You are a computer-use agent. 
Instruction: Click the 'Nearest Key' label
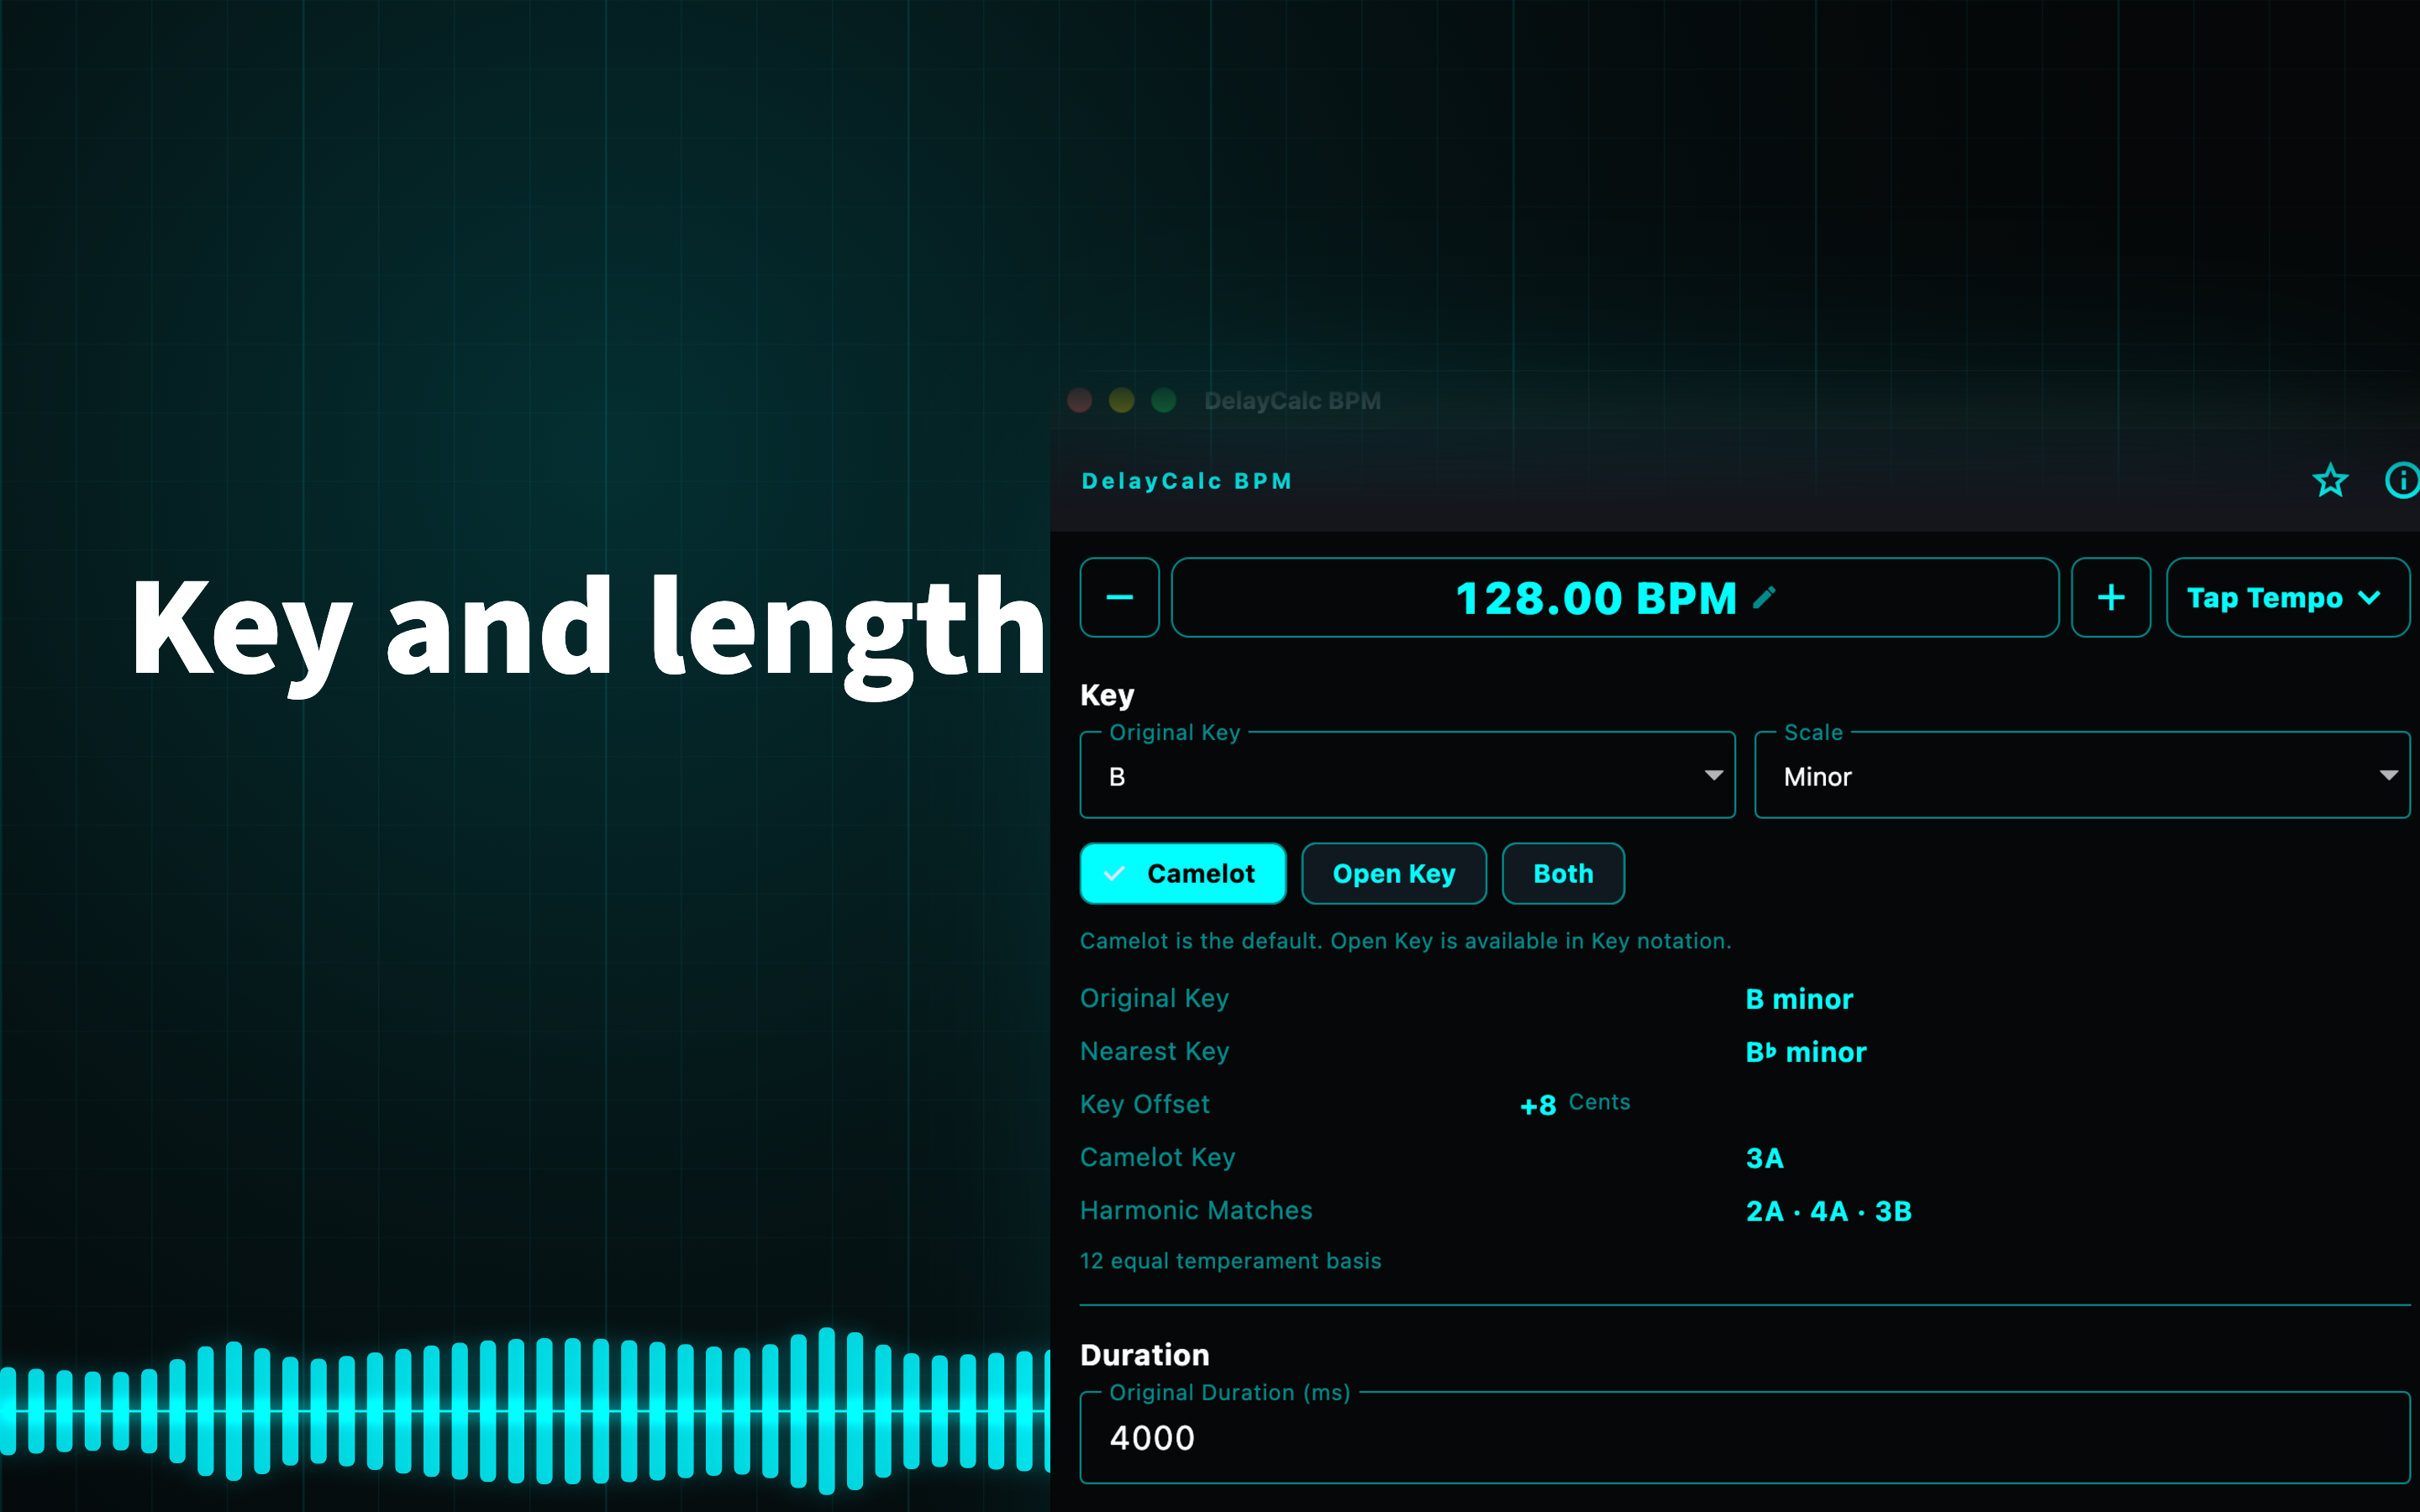[1155, 1051]
